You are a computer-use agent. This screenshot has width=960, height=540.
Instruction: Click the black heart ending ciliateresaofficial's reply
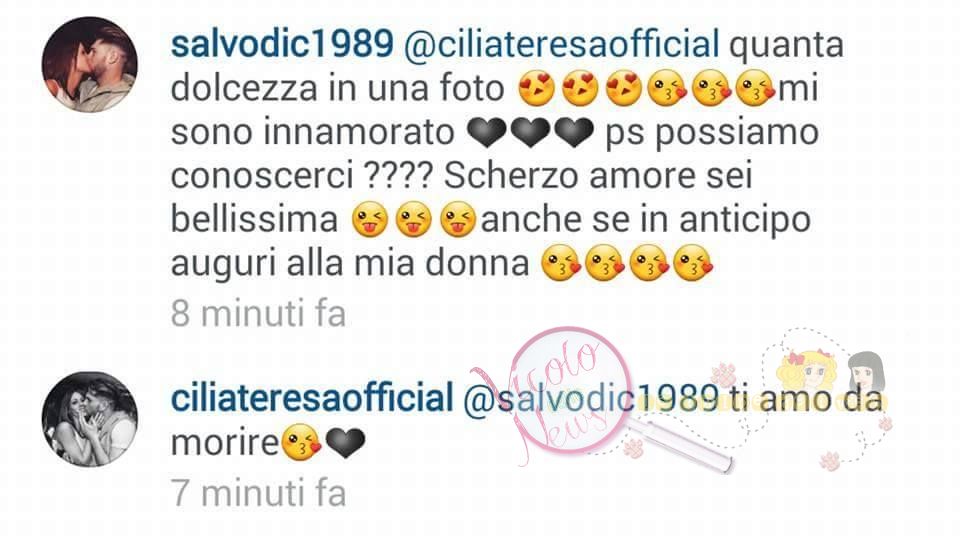345,443
